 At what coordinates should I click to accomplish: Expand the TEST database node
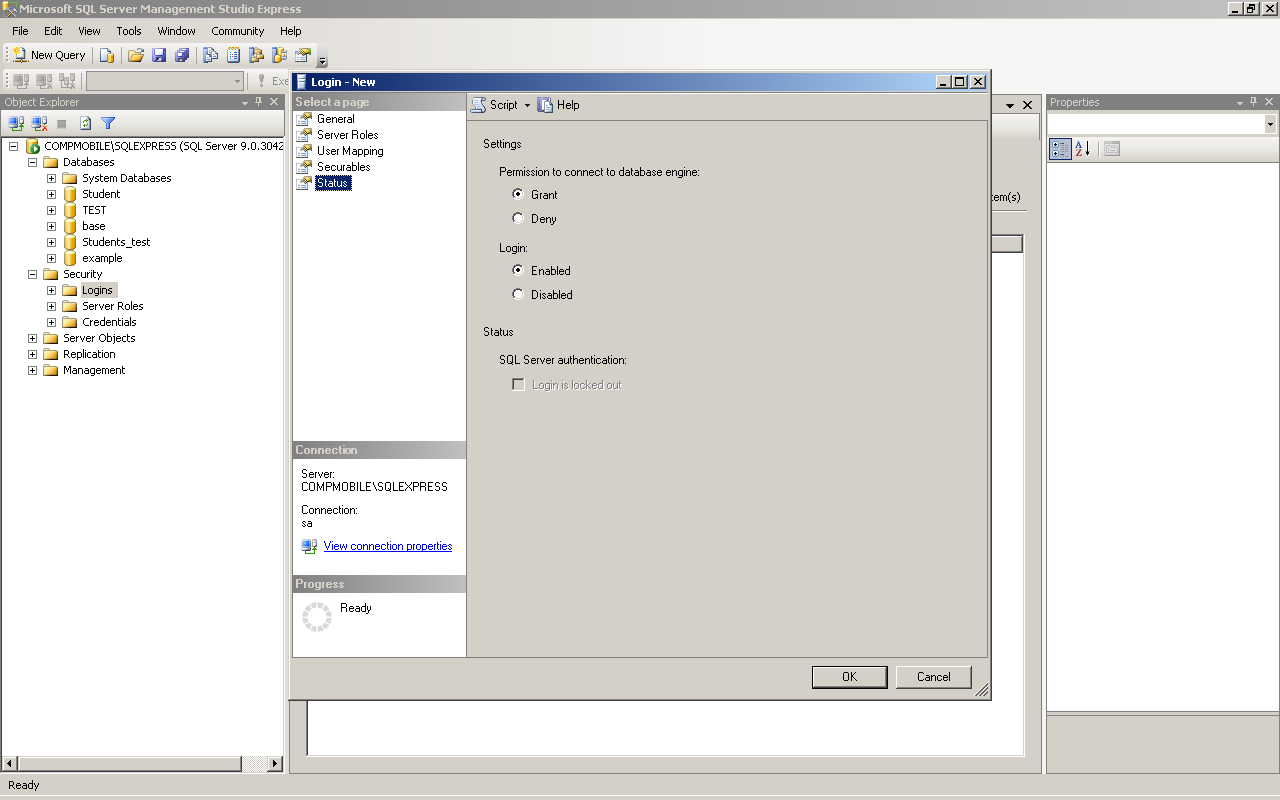coord(51,210)
